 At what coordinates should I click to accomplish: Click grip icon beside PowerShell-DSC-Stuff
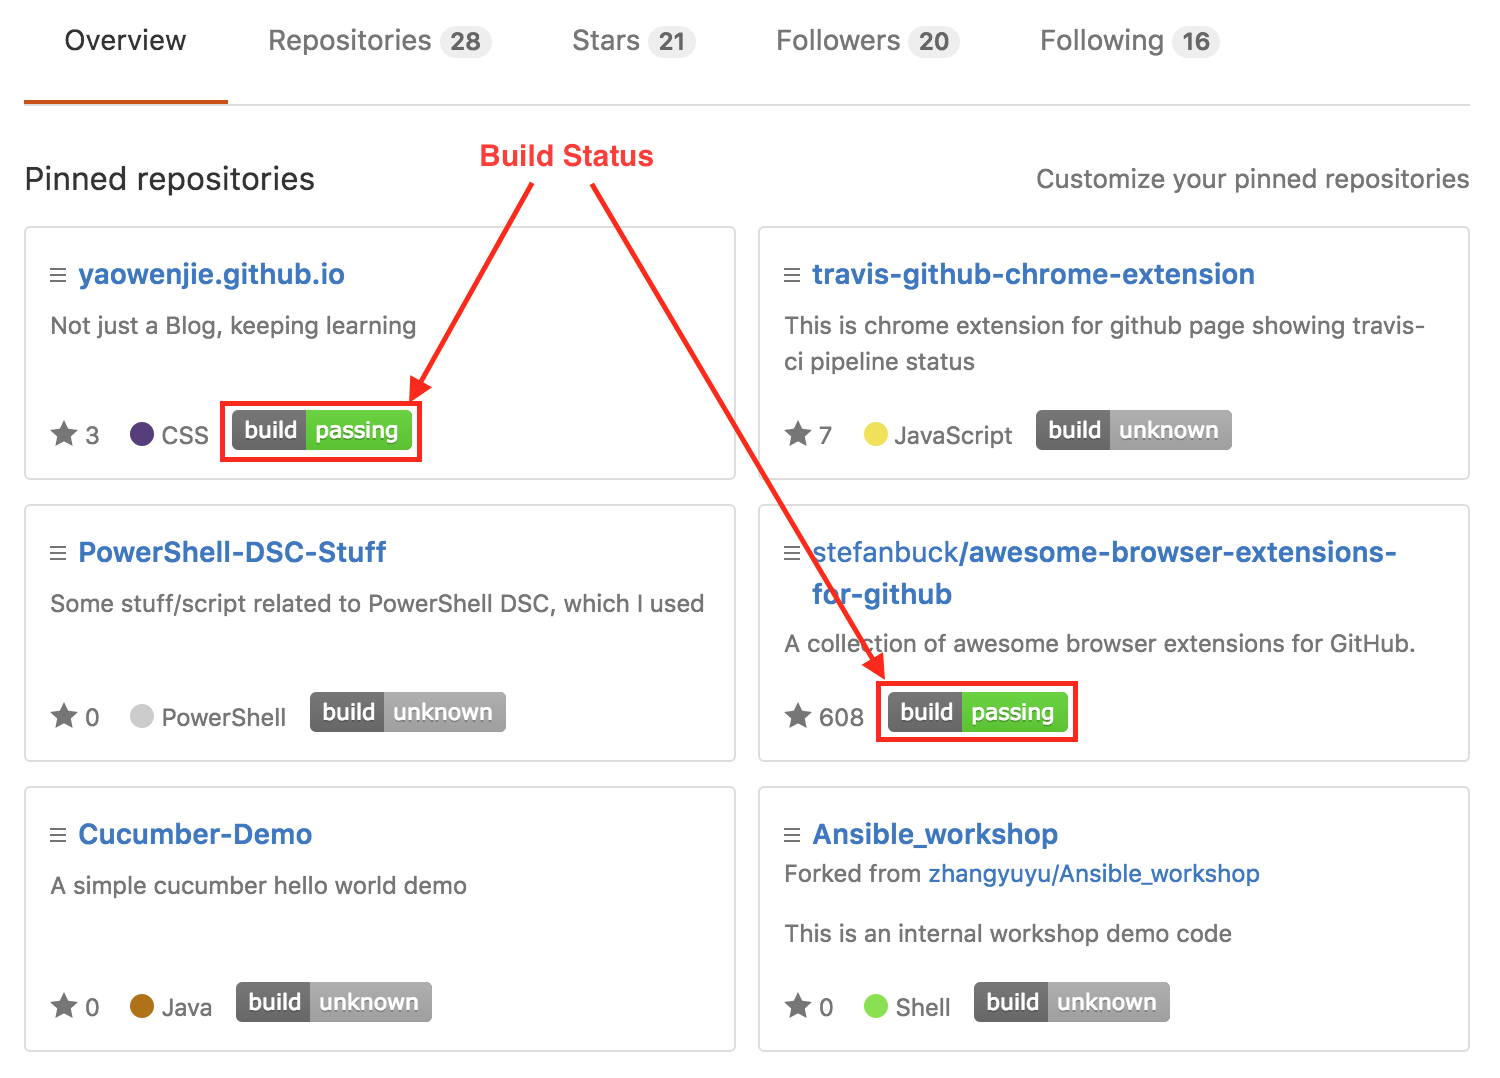58,553
